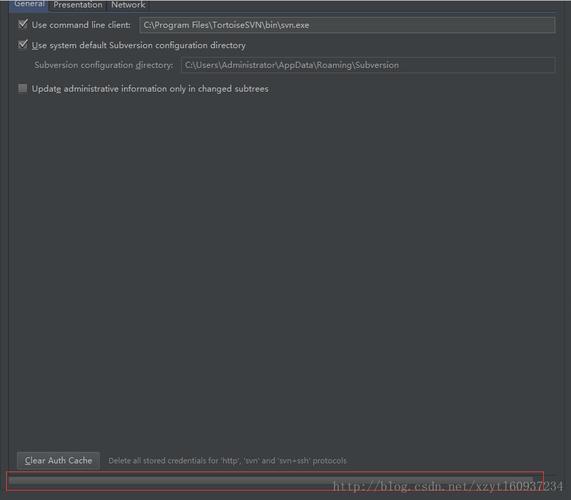This screenshot has height=500, width=571.
Task: Select the Network tab
Action: (128, 5)
